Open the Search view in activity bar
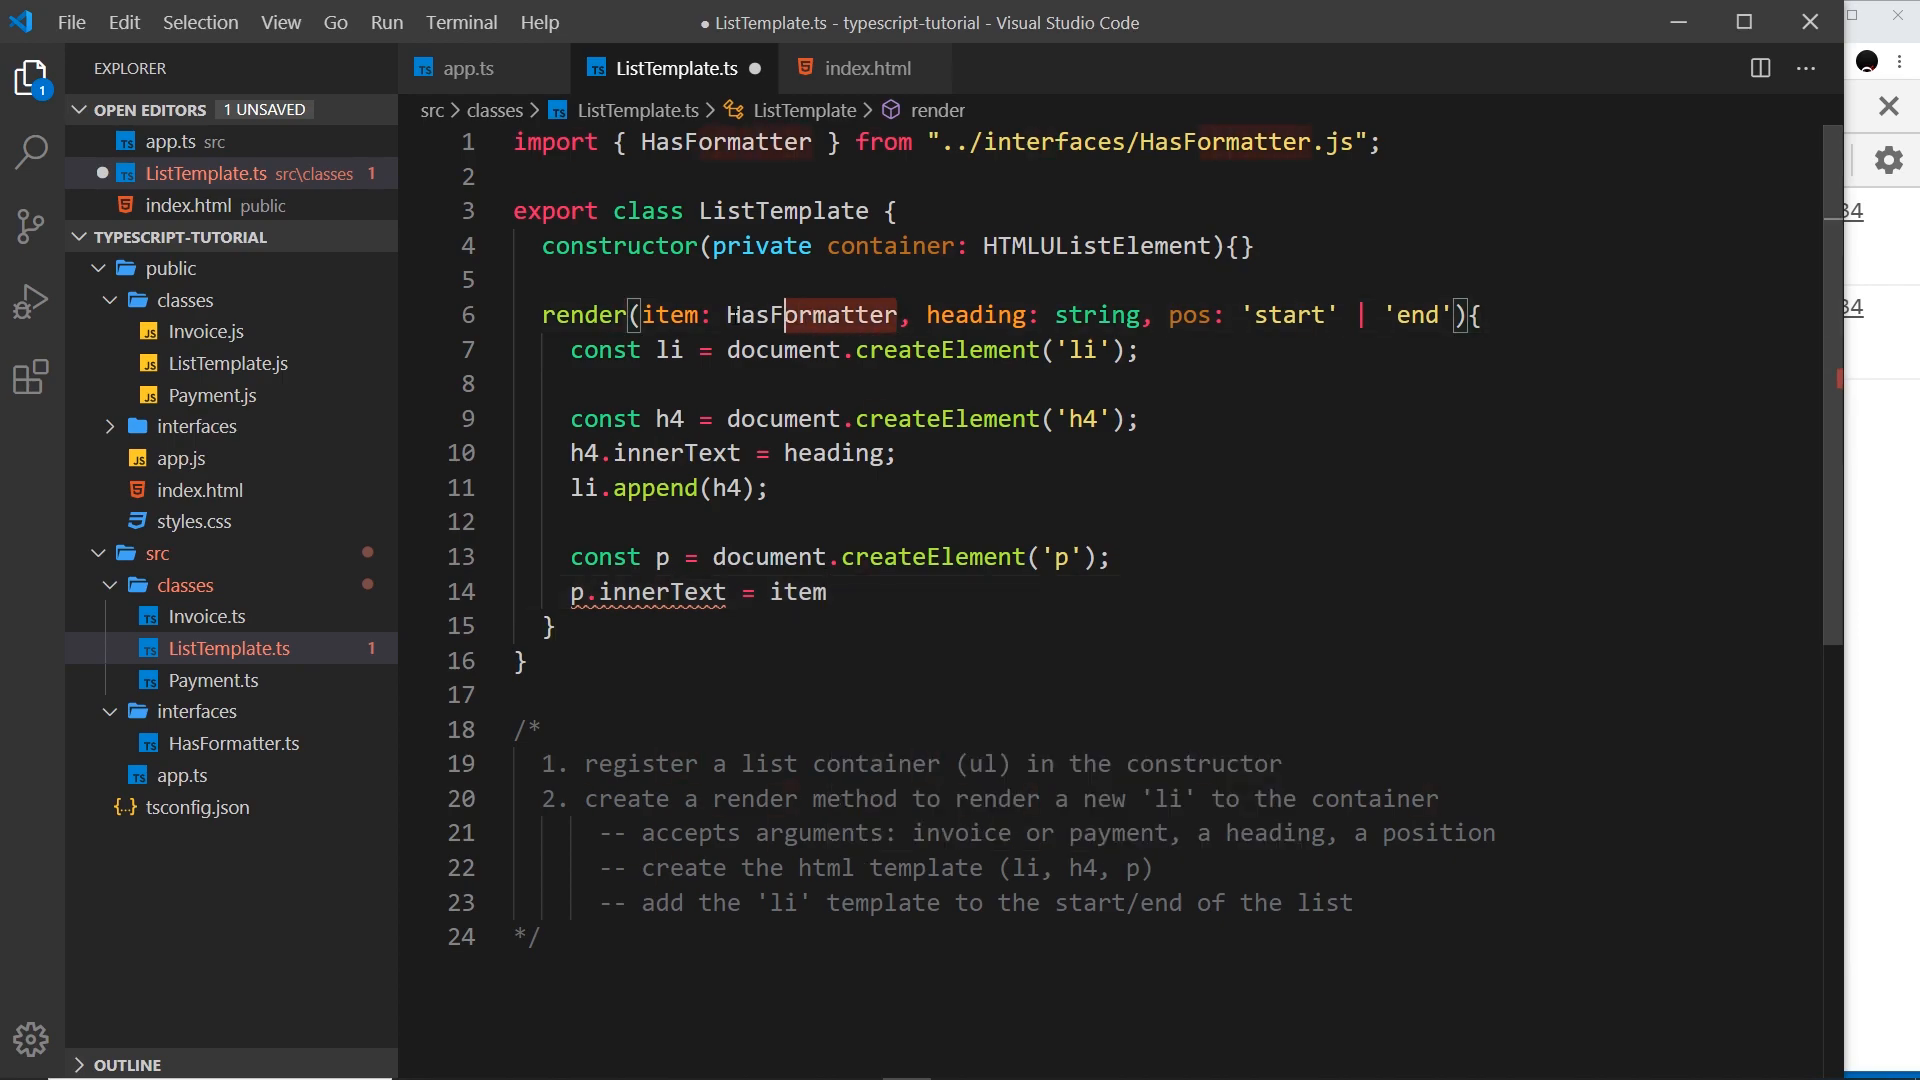The height and width of the screenshot is (1080, 1920). [x=31, y=153]
